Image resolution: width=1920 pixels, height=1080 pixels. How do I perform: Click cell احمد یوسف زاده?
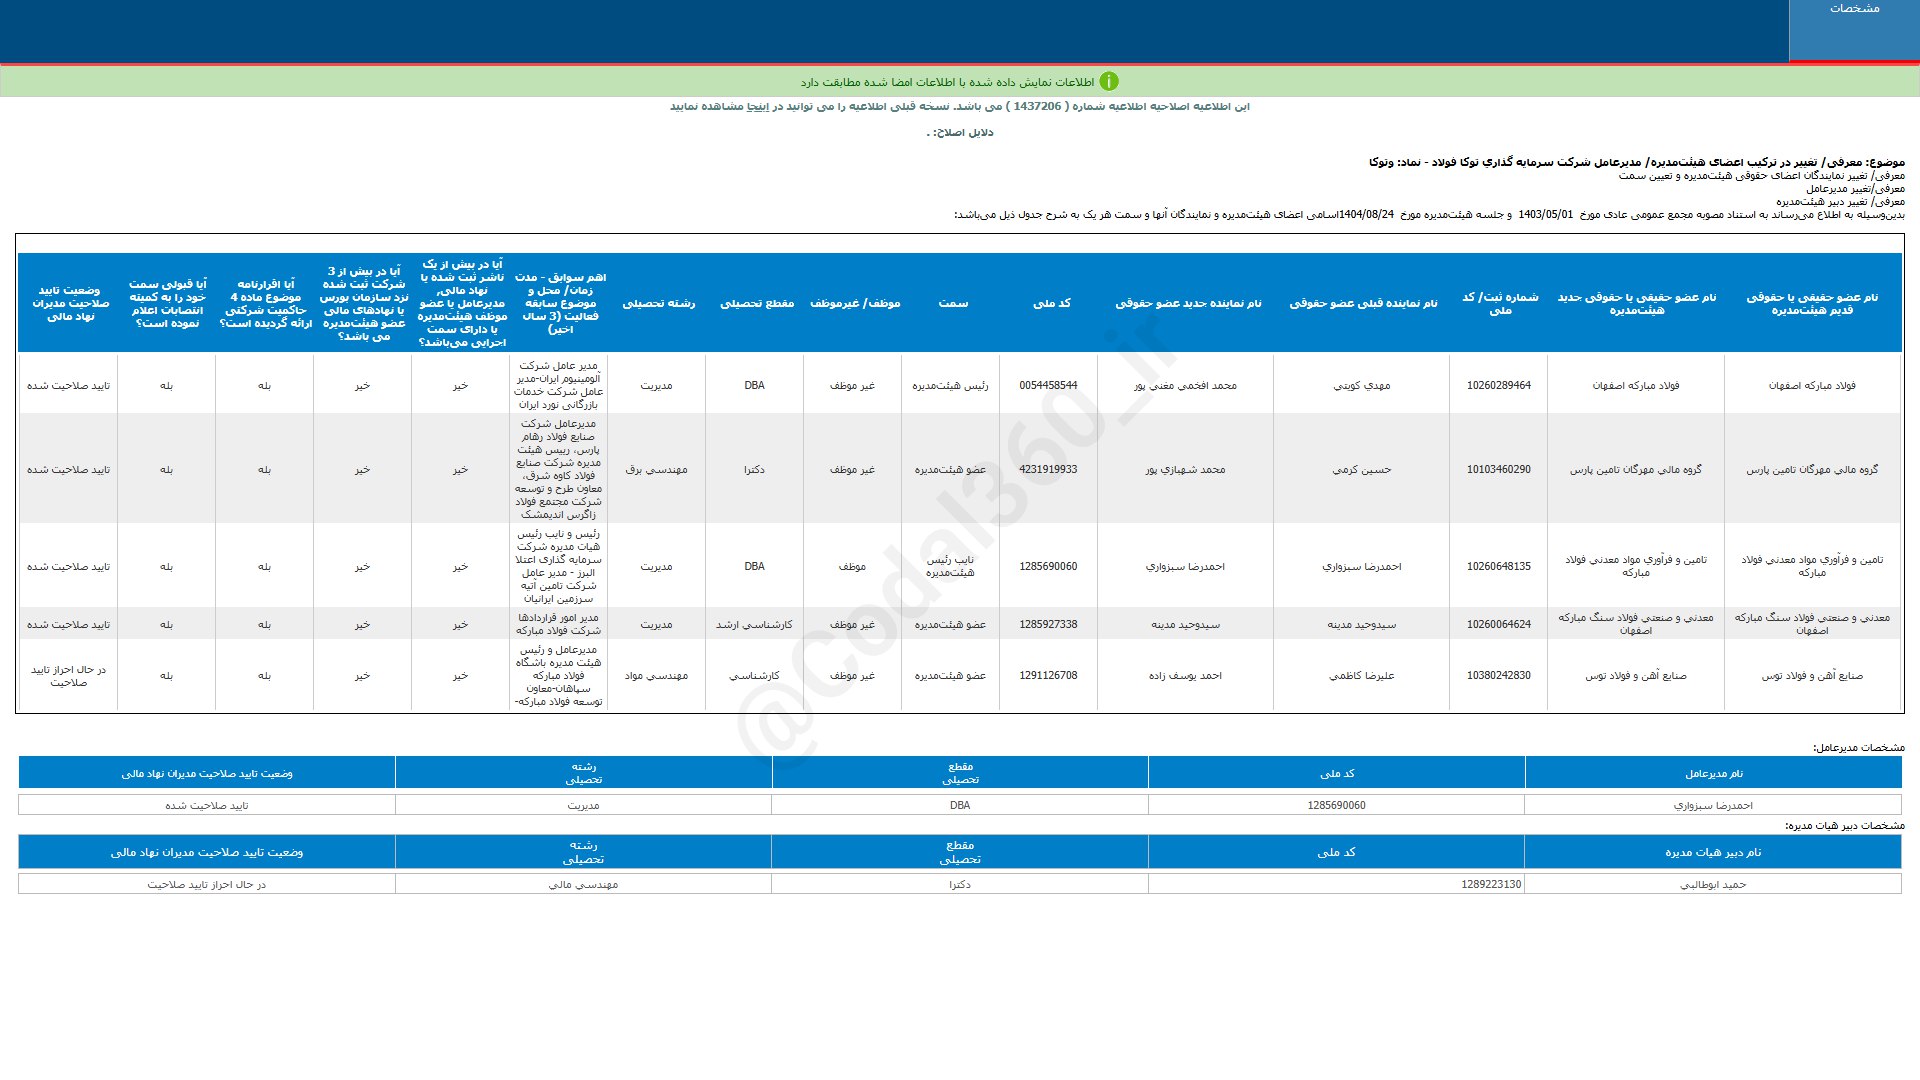tap(1185, 676)
